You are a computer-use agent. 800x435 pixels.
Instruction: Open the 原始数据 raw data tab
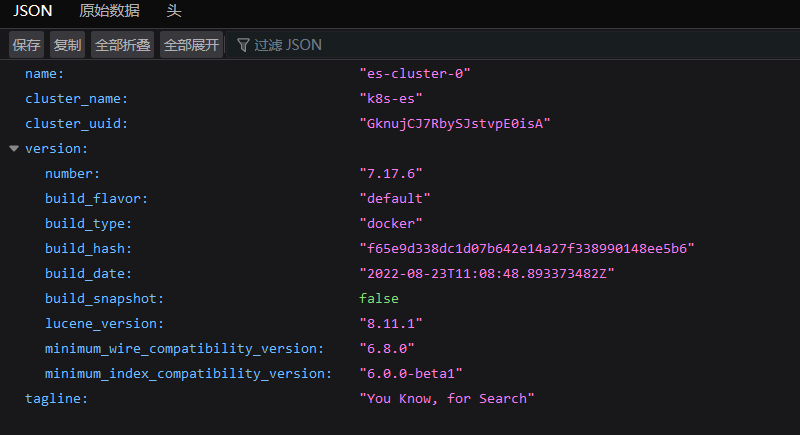coord(109,11)
